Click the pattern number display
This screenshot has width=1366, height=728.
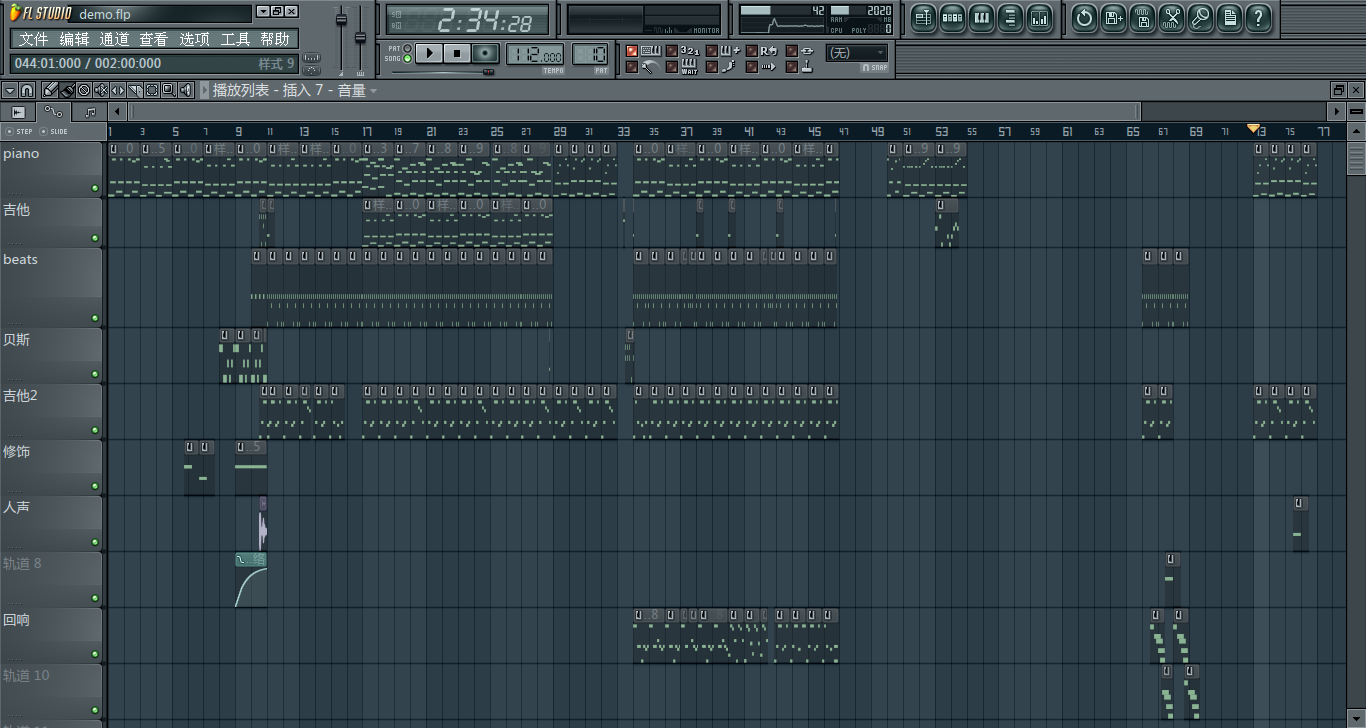point(590,54)
